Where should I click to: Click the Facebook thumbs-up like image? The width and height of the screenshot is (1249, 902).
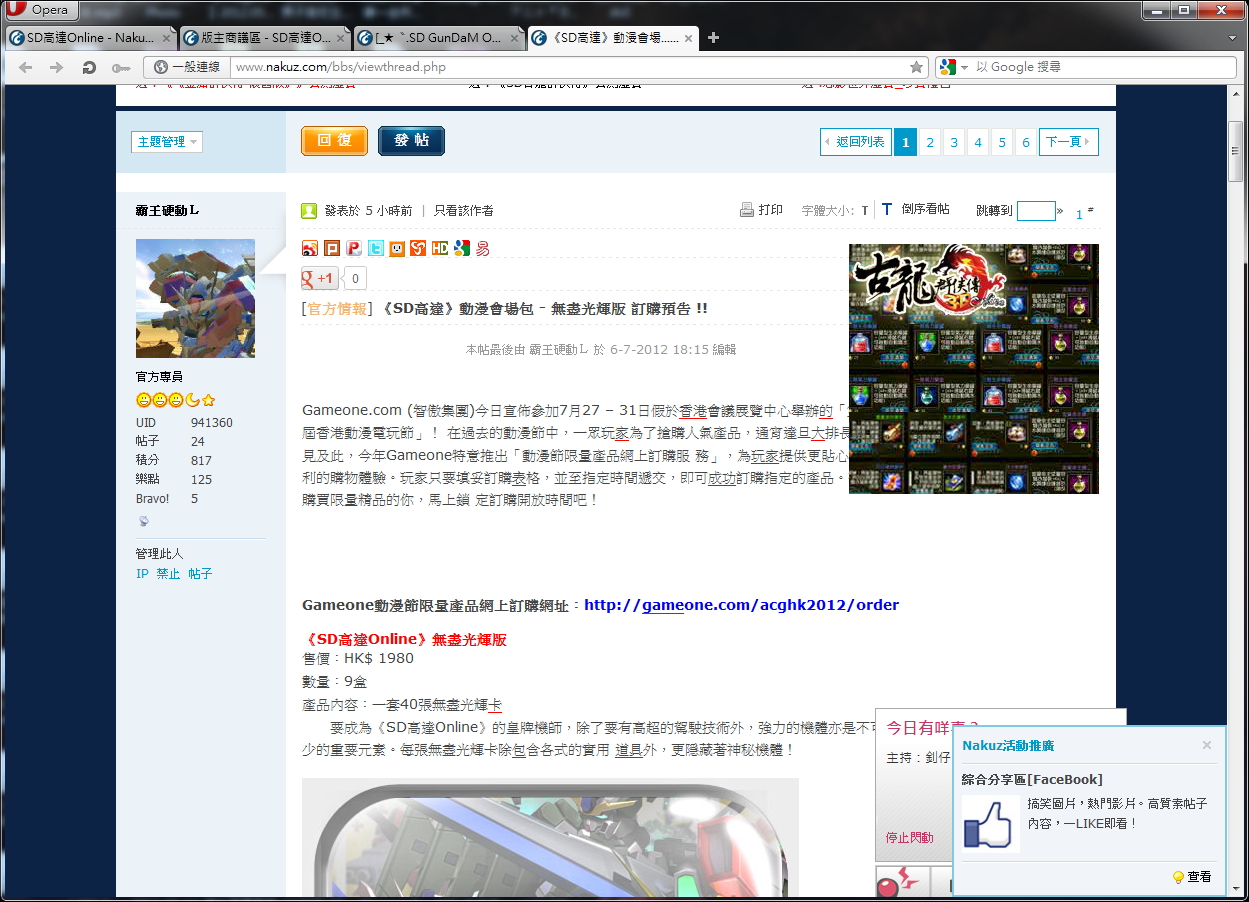click(991, 824)
